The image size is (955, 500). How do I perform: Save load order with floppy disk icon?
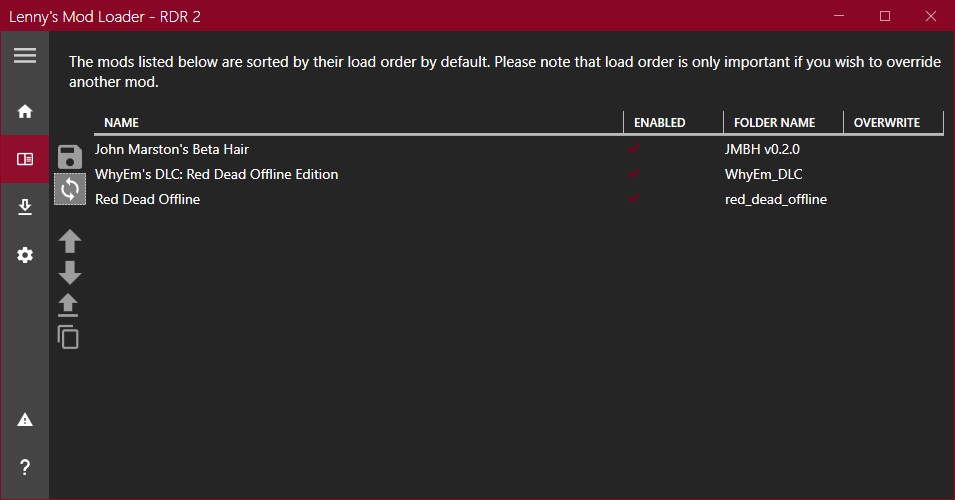(x=69, y=157)
